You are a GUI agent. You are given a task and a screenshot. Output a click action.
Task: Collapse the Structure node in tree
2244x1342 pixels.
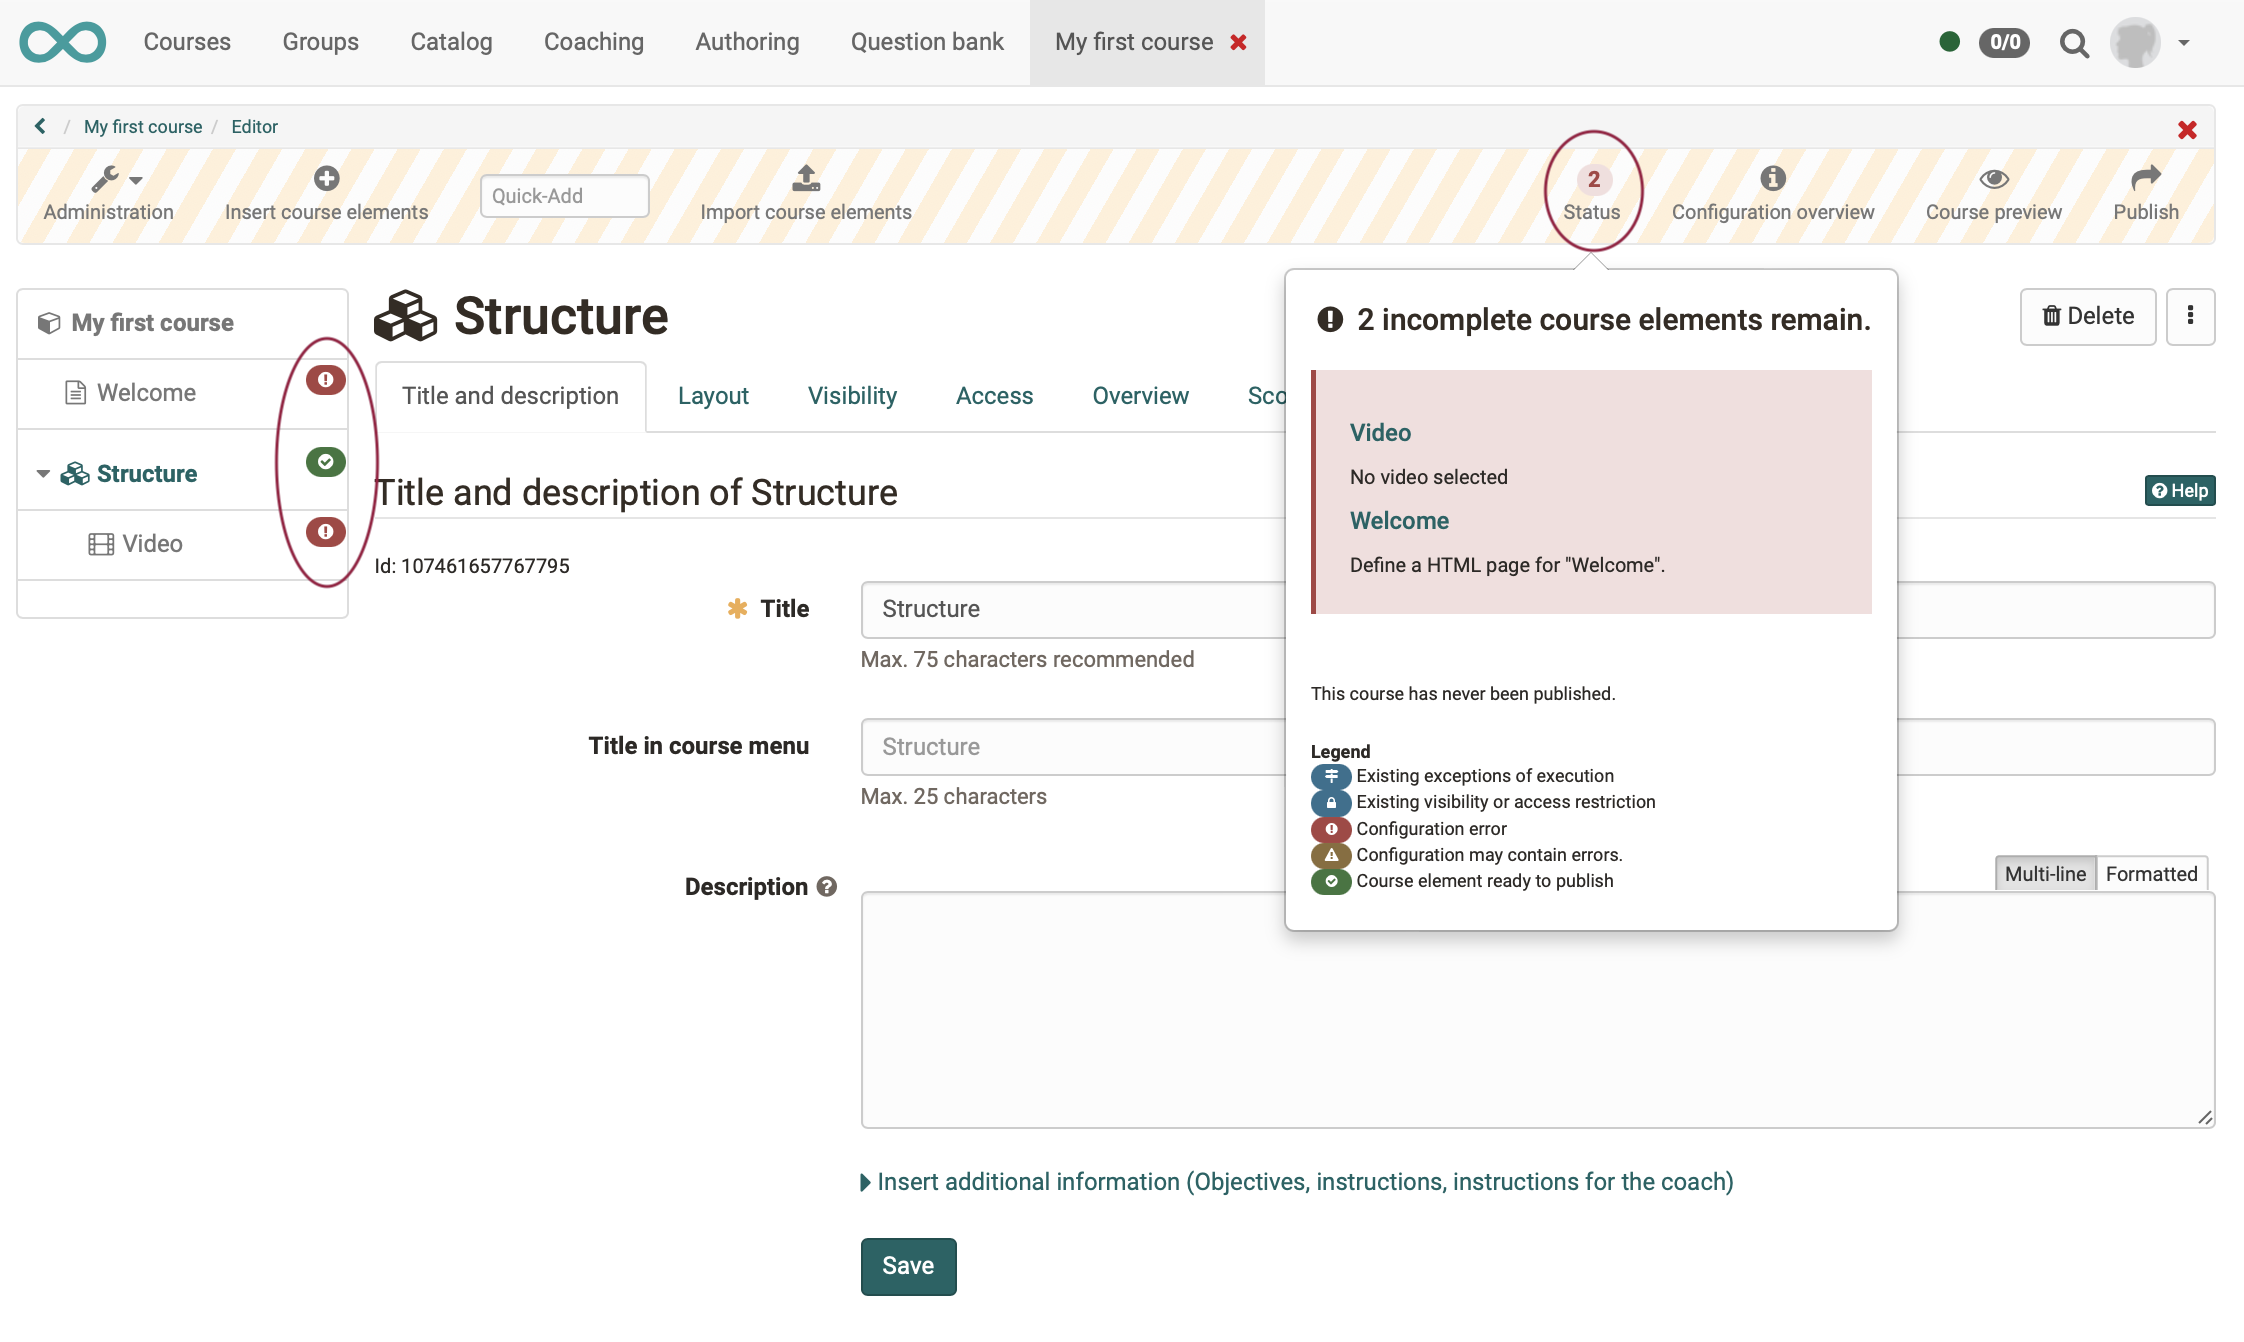tap(43, 474)
